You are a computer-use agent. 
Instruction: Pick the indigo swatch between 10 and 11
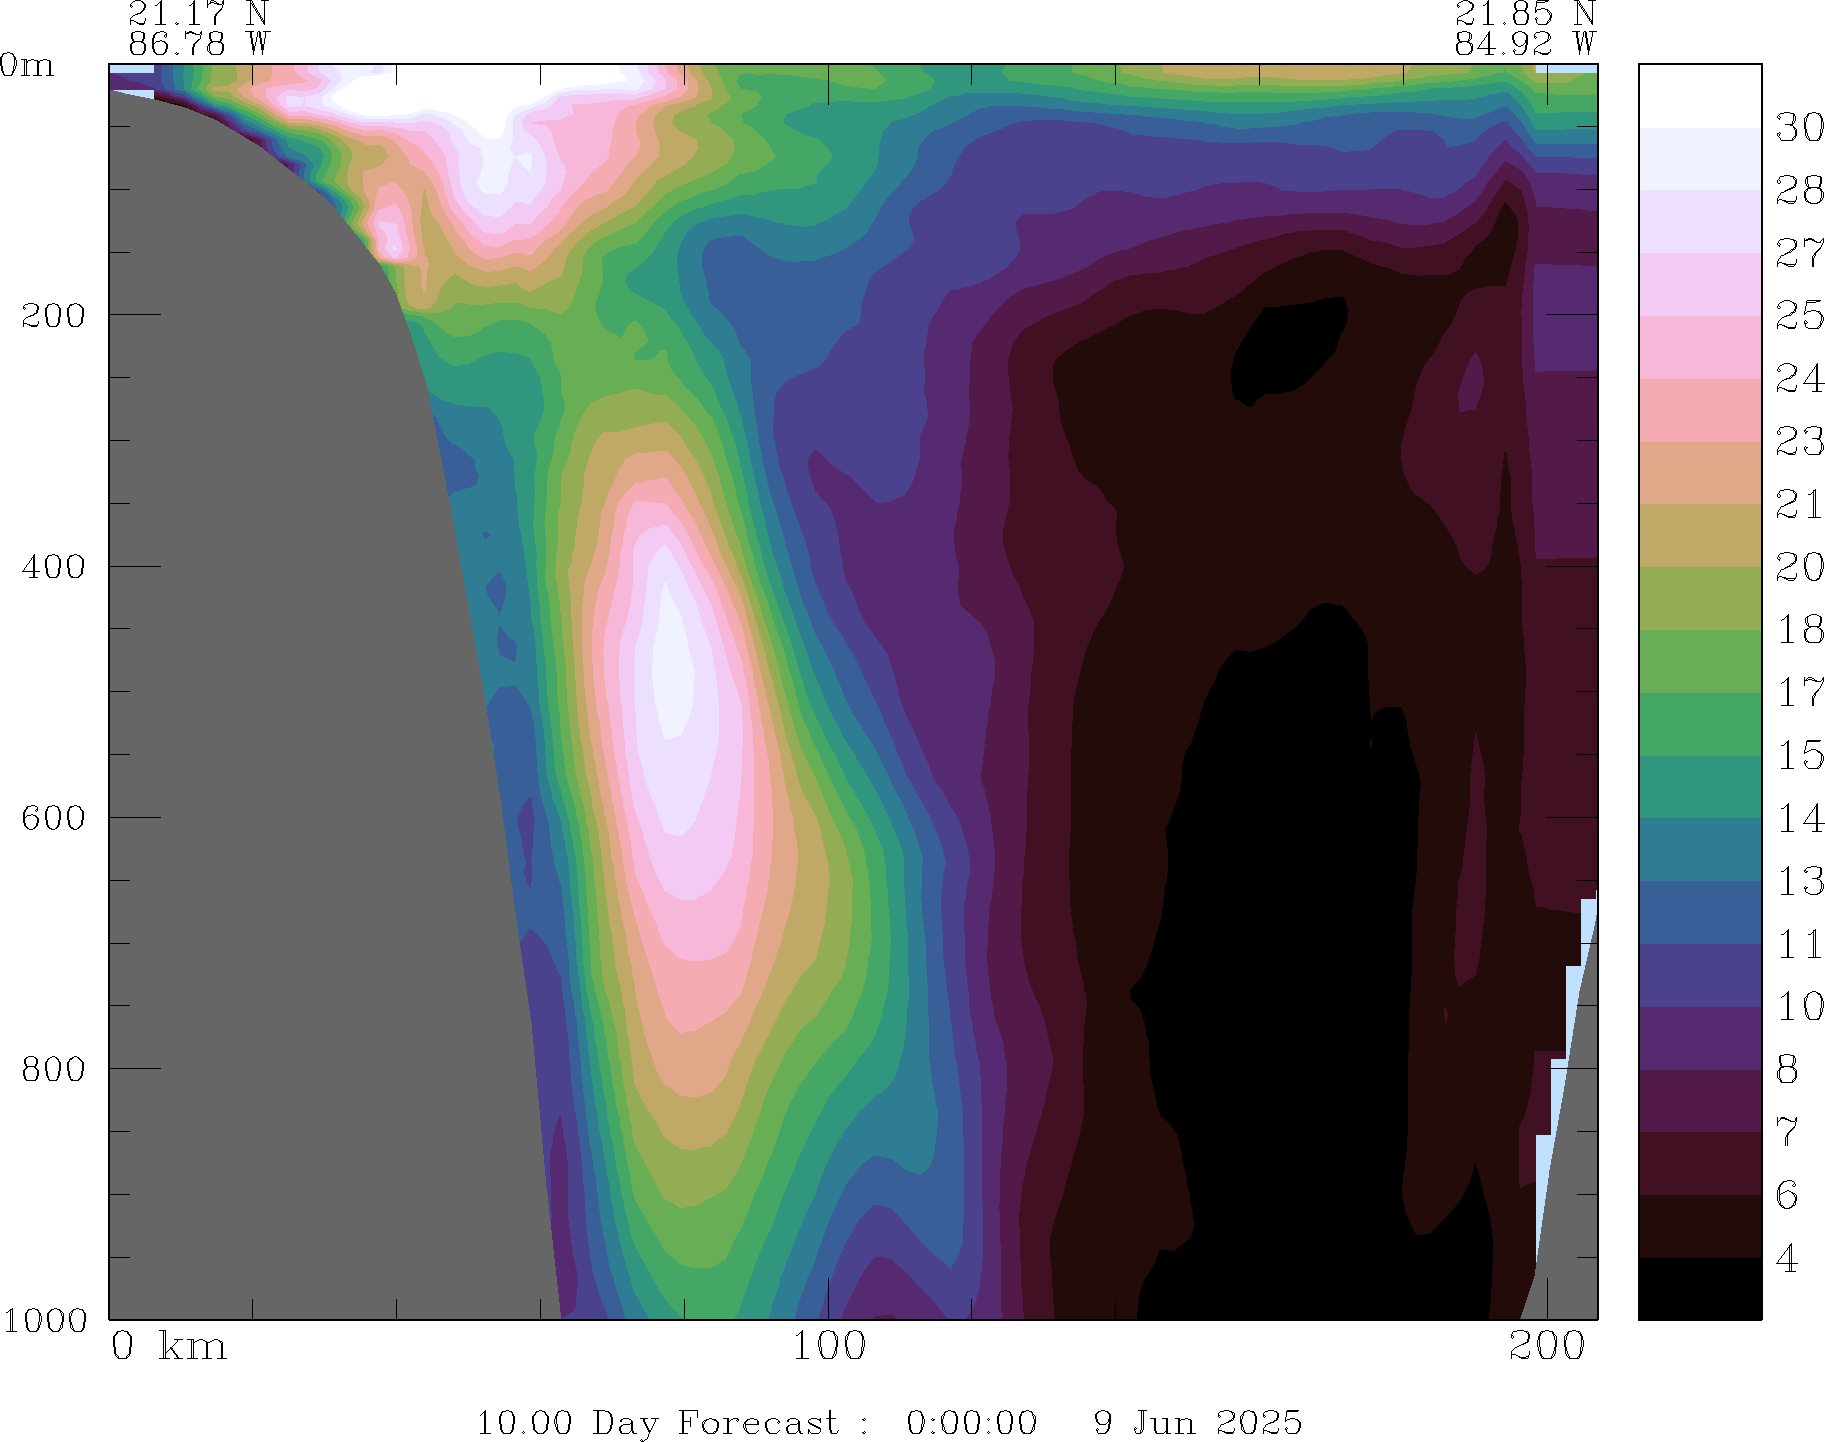coord(1699,975)
